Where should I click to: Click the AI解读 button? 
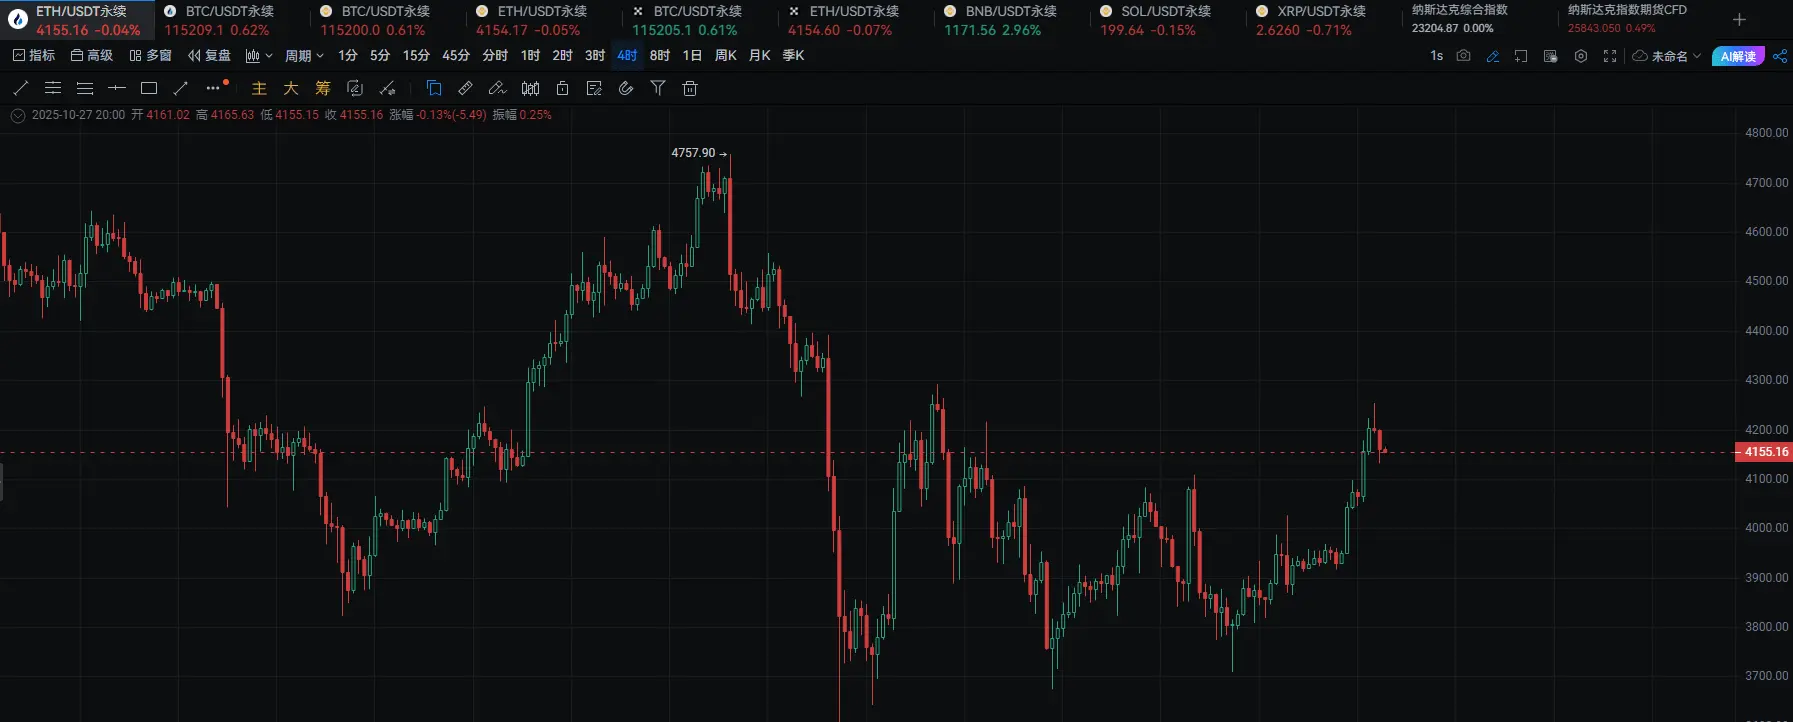tap(1738, 56)
